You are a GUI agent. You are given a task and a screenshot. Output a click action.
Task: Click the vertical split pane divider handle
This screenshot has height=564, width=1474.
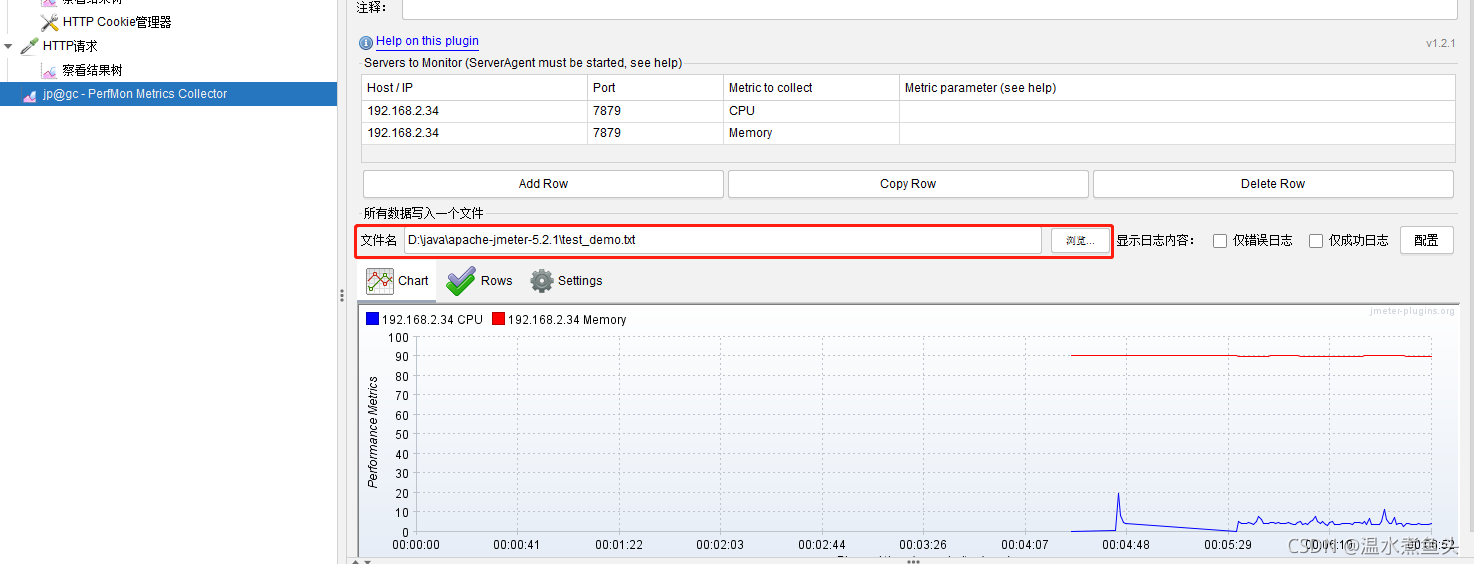(x=342, y=295)
